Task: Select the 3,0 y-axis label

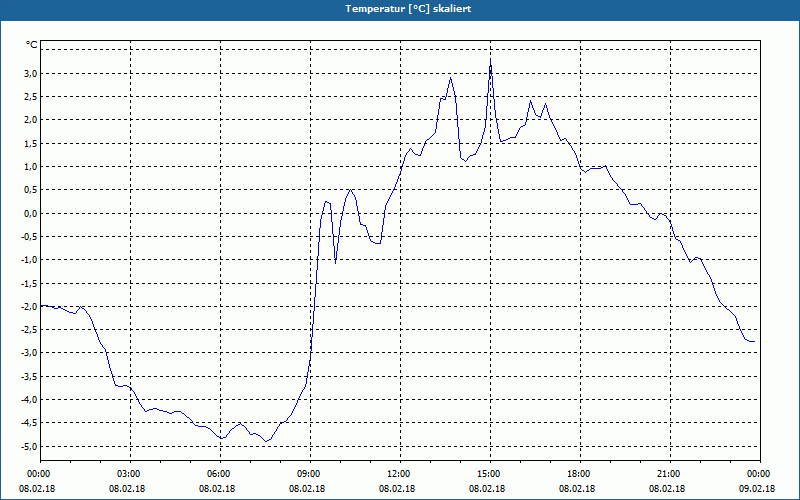Action: pyautogui.click(x=31, y=73)
